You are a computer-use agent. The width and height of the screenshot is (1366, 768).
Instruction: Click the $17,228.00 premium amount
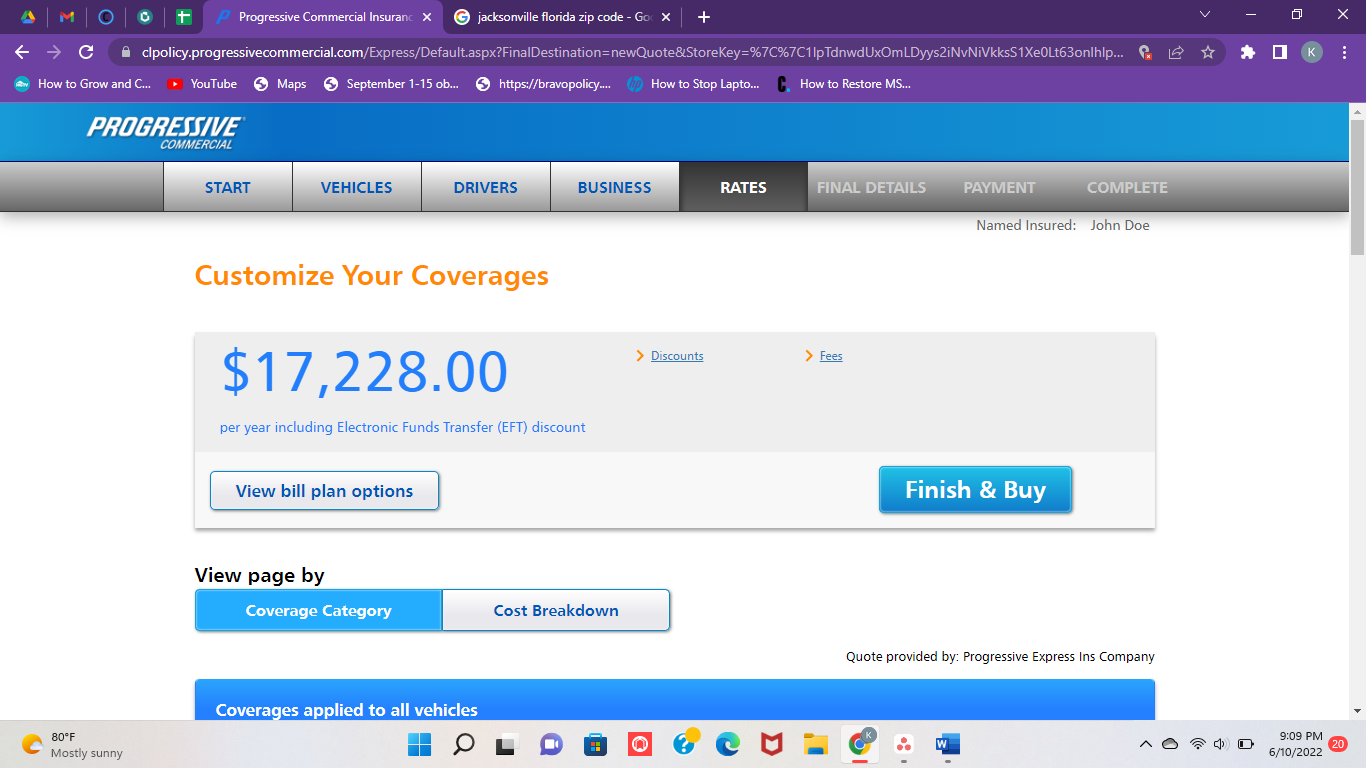pyautogui.click(x=365, y=372)
